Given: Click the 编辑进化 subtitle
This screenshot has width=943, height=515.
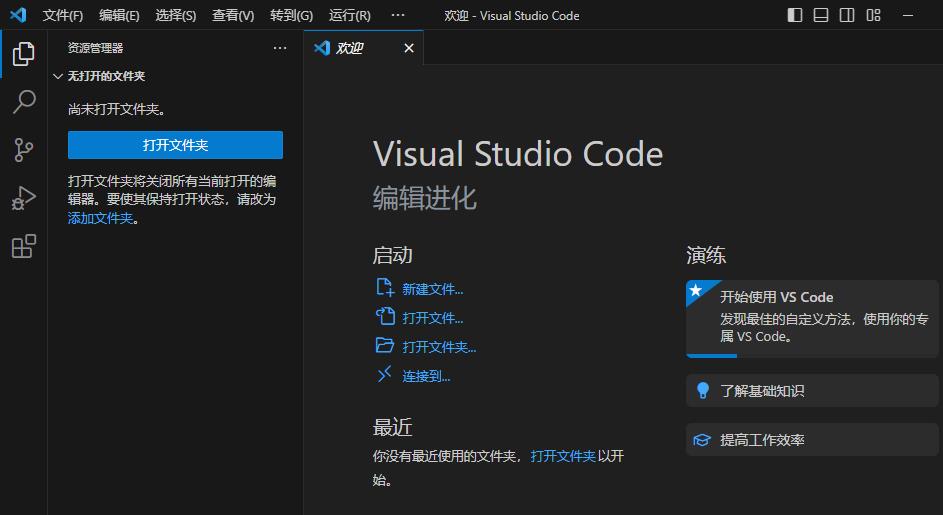Looking at the screenshot, I should (425, 198).
